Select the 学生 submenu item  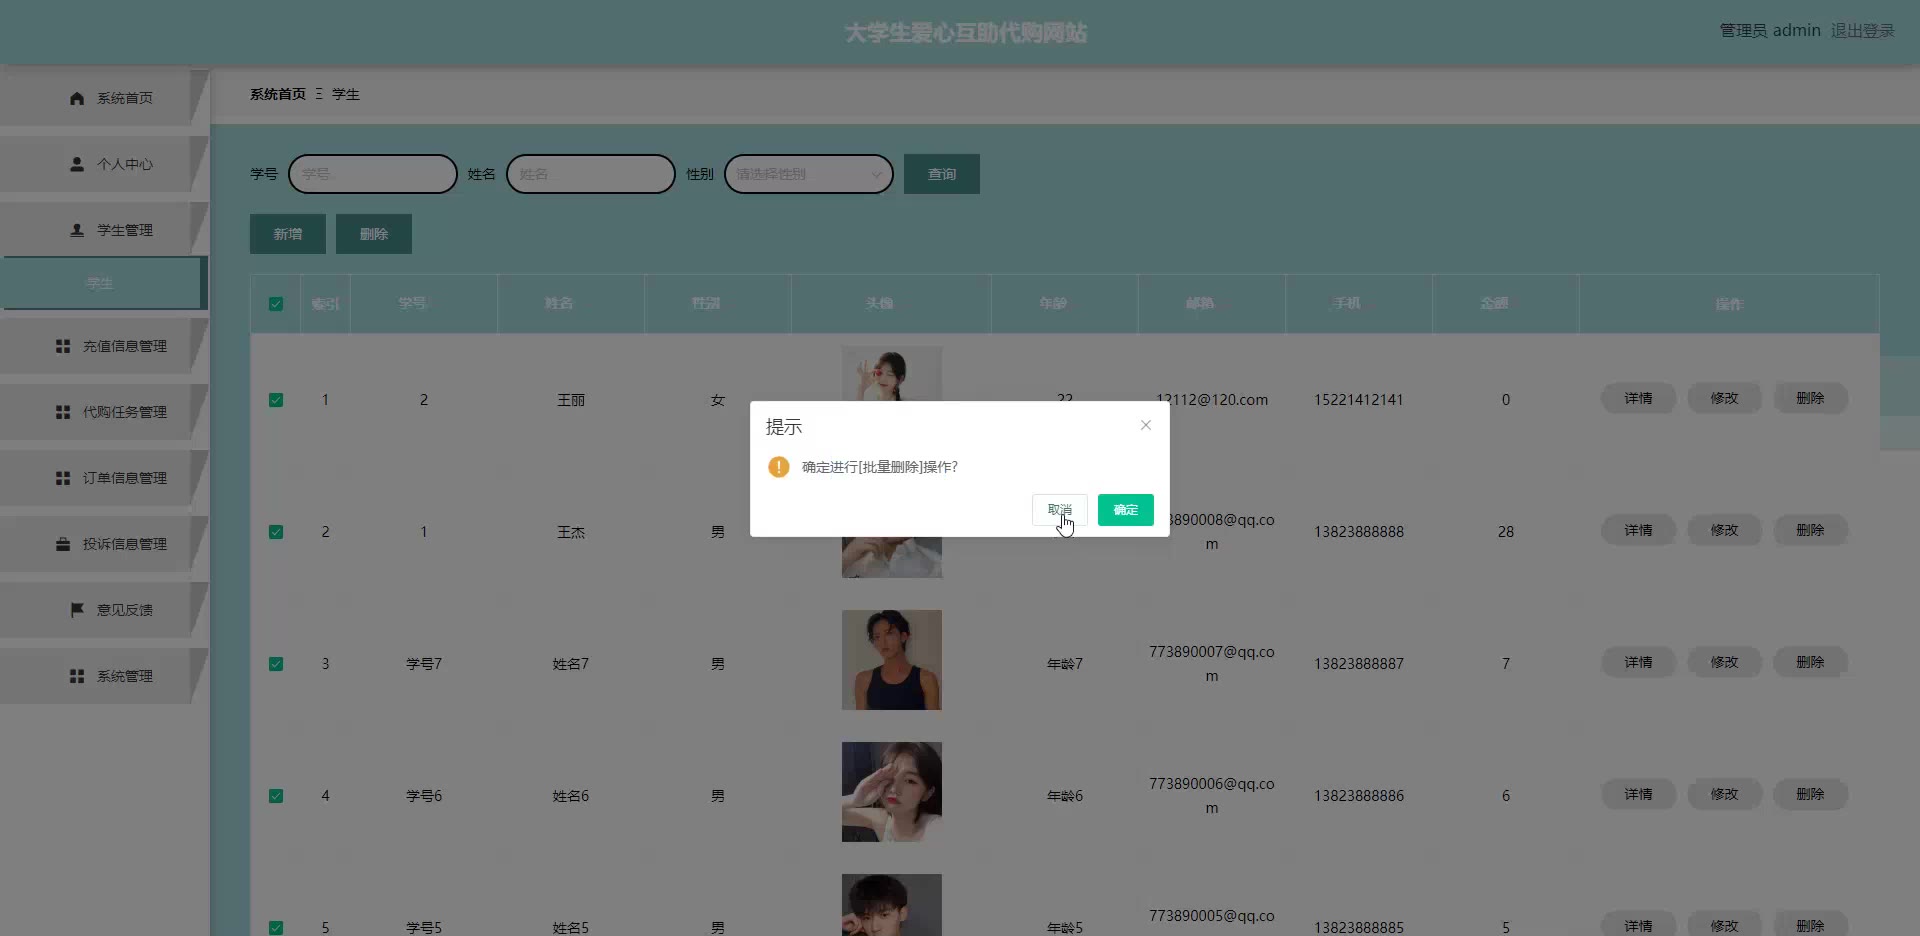click(104, 283)
